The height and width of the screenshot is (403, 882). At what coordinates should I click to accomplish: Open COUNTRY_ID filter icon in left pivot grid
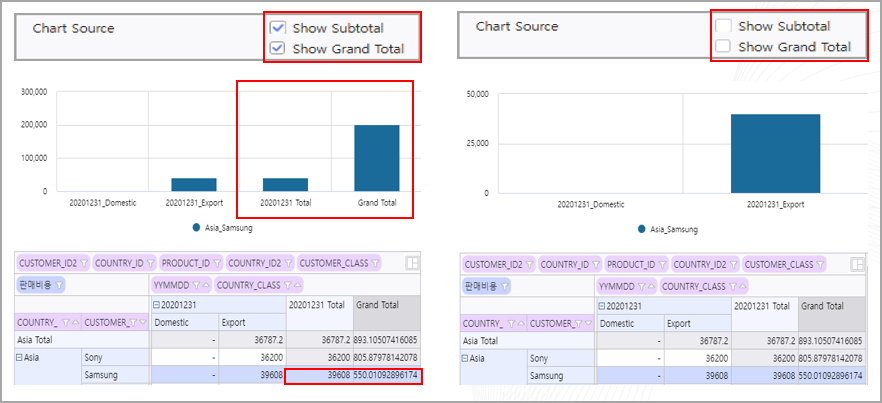(150, 263)
